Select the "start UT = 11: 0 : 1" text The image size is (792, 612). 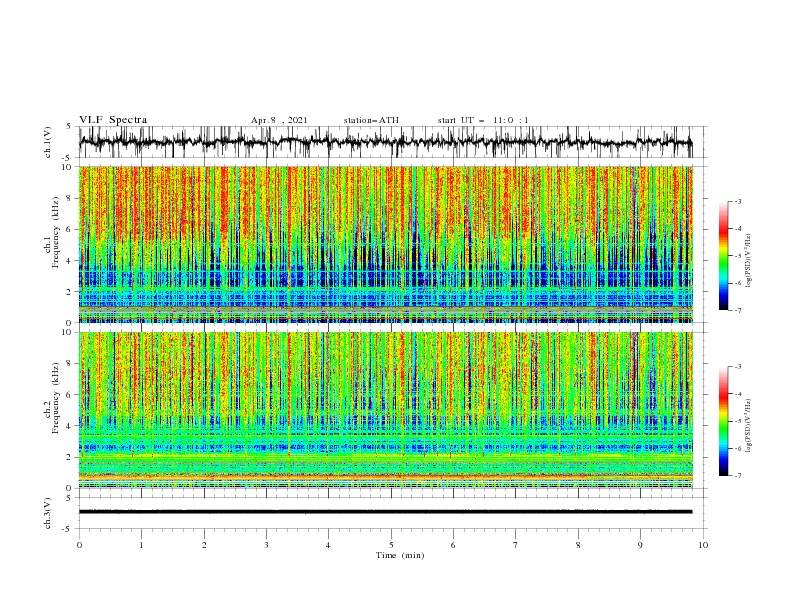(x=483, y=120)
